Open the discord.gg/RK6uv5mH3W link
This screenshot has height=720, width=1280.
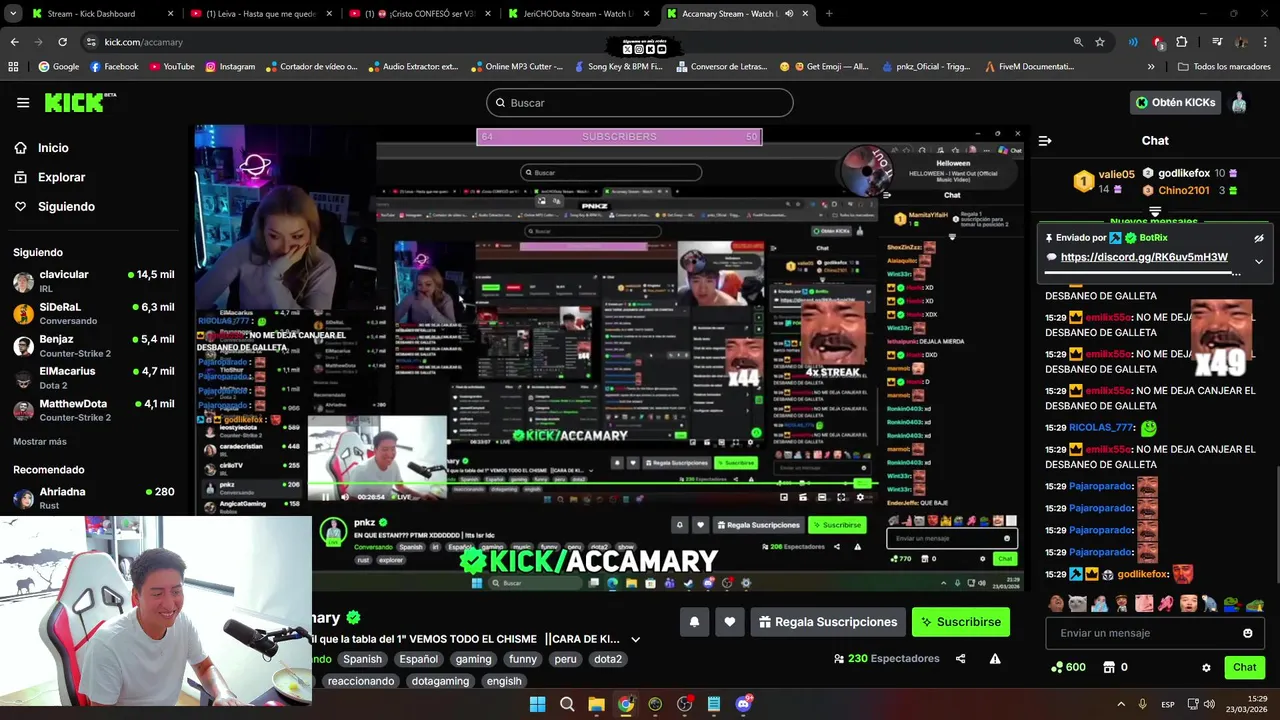pos(1144,257)
